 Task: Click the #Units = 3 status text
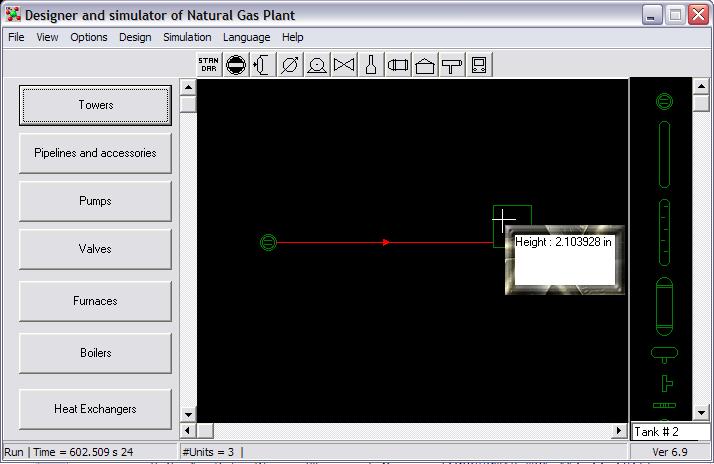(208, 452)
